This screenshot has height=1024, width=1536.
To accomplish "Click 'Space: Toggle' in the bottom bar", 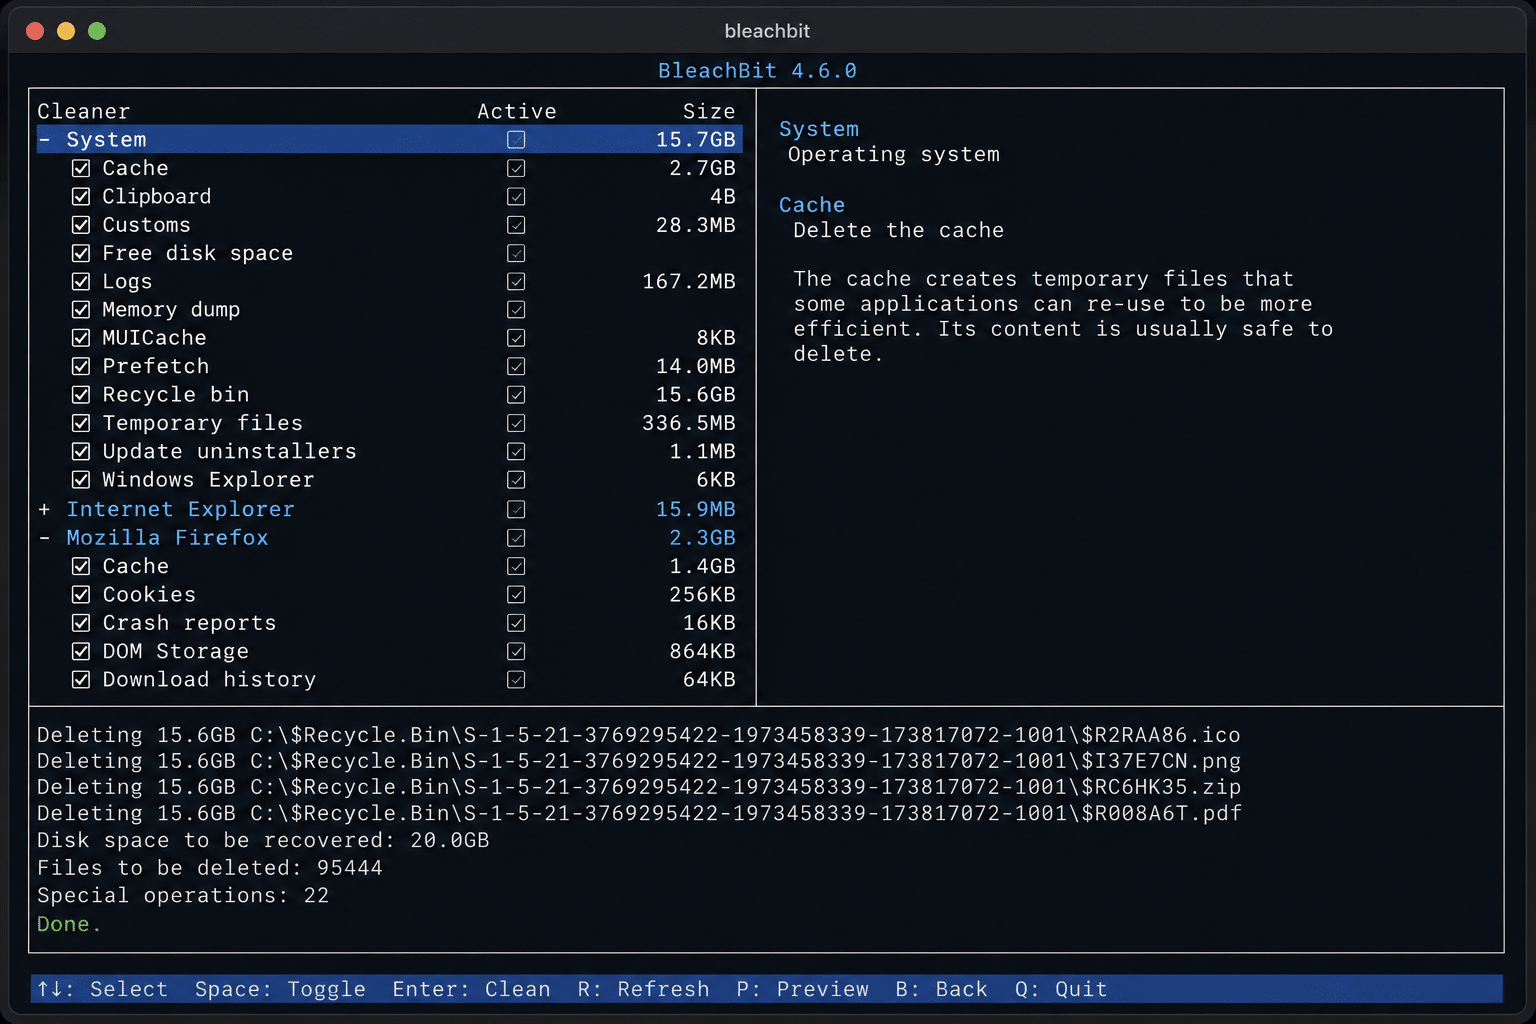I will coord(280,989).
